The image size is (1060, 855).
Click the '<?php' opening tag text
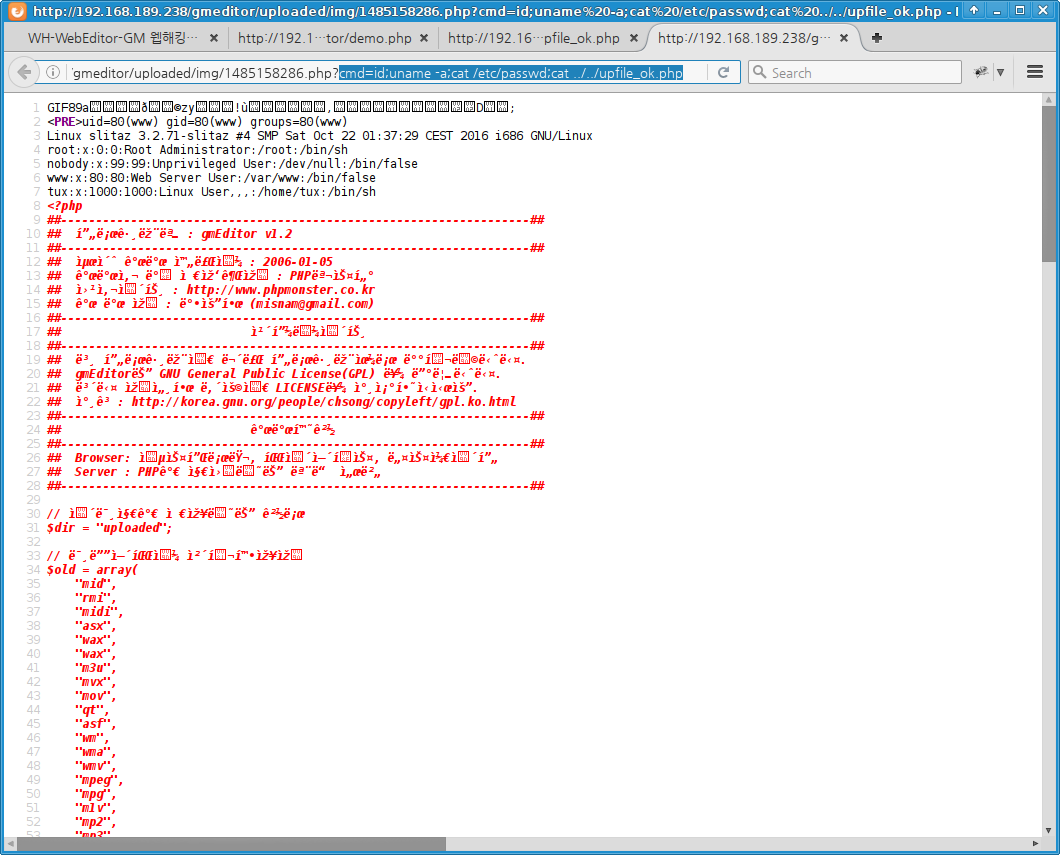point(65,205)
